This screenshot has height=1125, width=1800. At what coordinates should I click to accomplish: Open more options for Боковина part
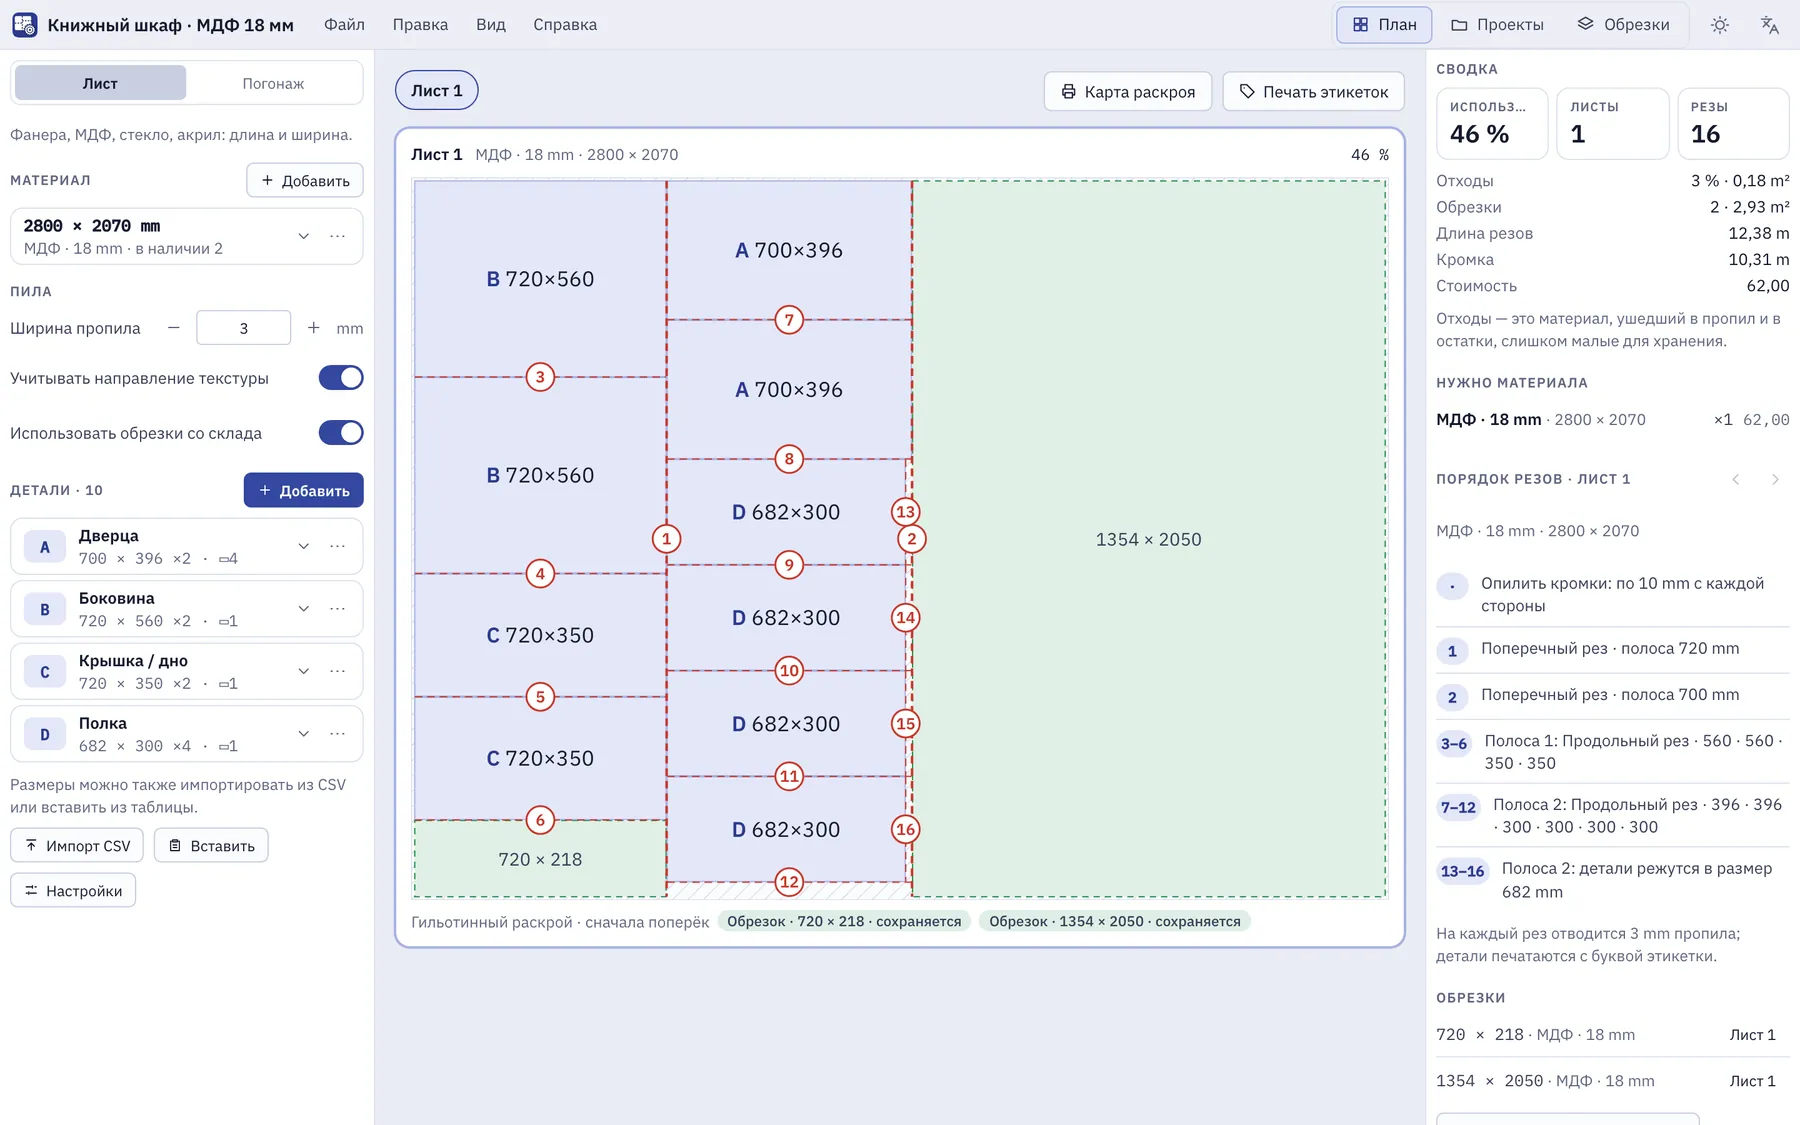[x=338, y=609]
